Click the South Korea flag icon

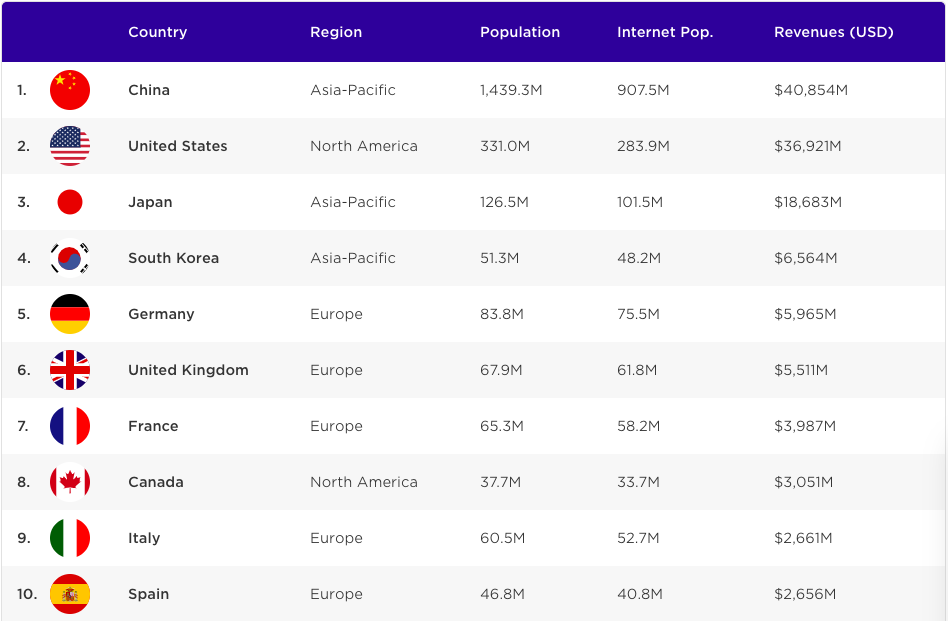tap(70, 258)
